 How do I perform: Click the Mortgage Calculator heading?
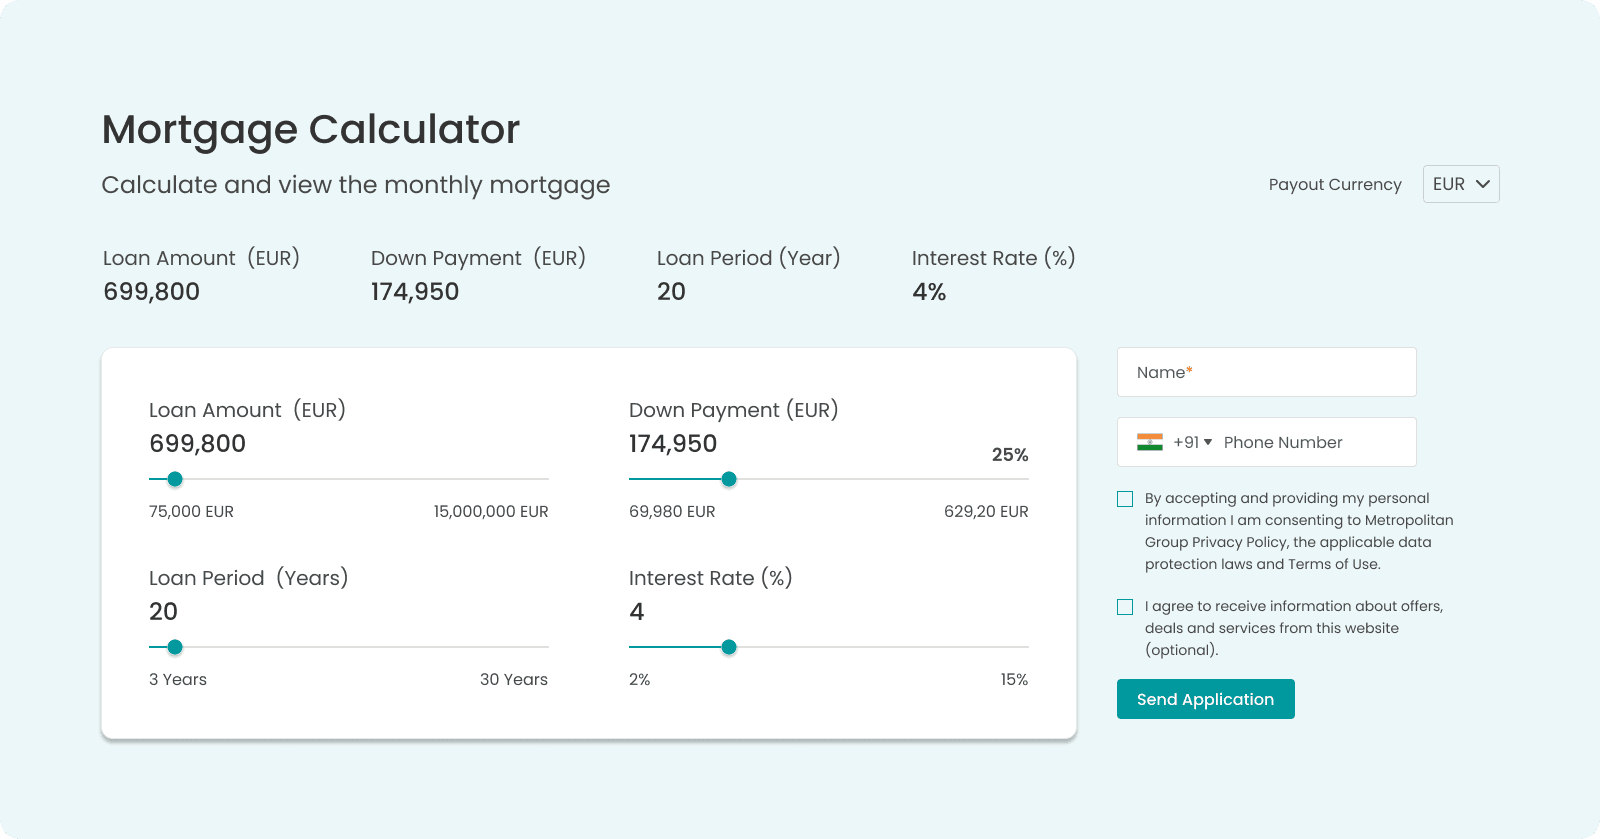tap(310, 130)
